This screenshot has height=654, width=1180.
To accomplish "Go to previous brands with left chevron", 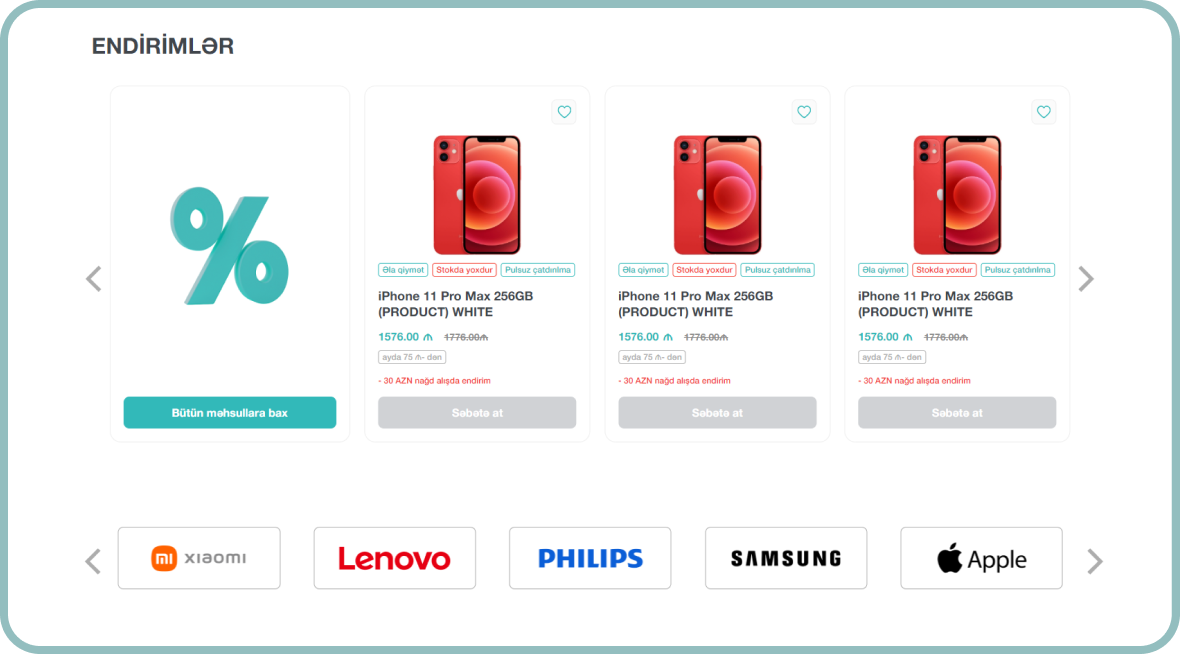I will coord(93,561).
